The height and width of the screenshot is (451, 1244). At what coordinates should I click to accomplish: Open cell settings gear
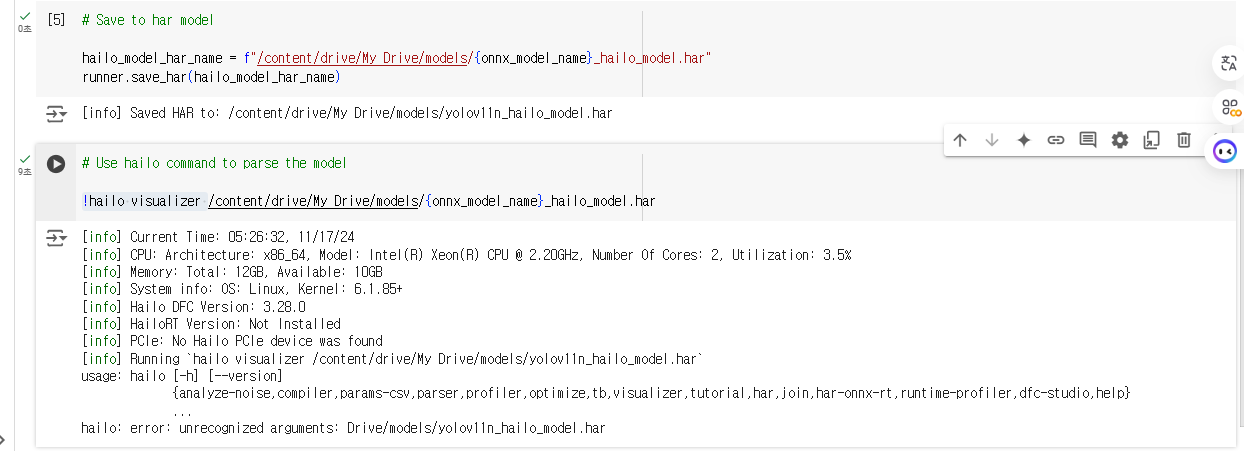point(1120,140)
